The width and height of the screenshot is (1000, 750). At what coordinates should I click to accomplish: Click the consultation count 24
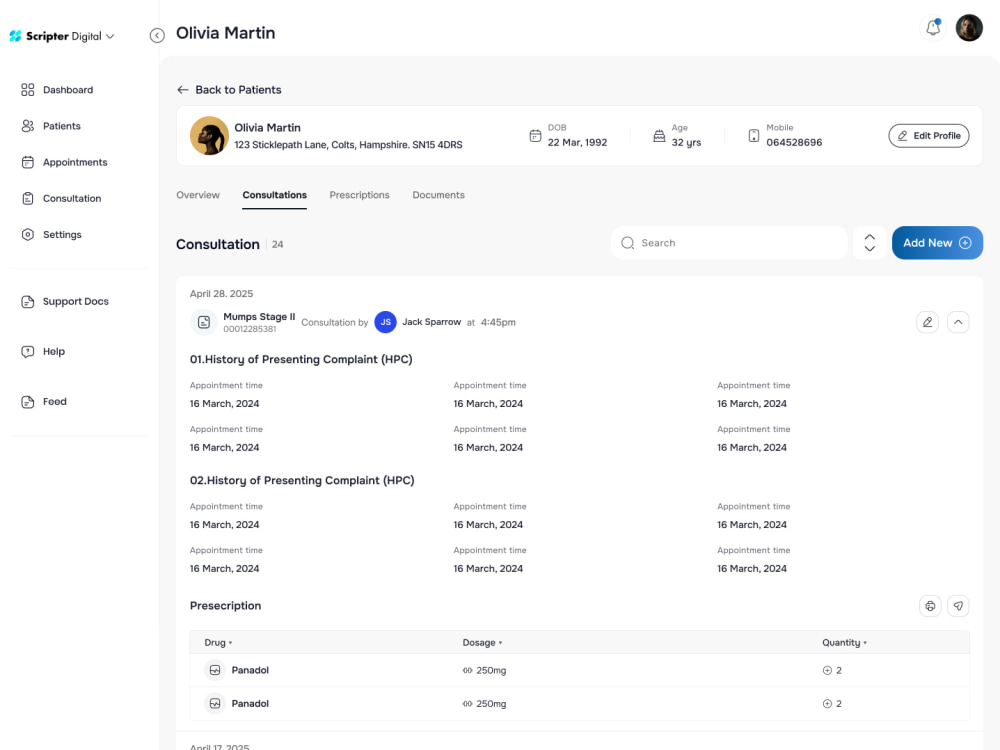point(277,244)
